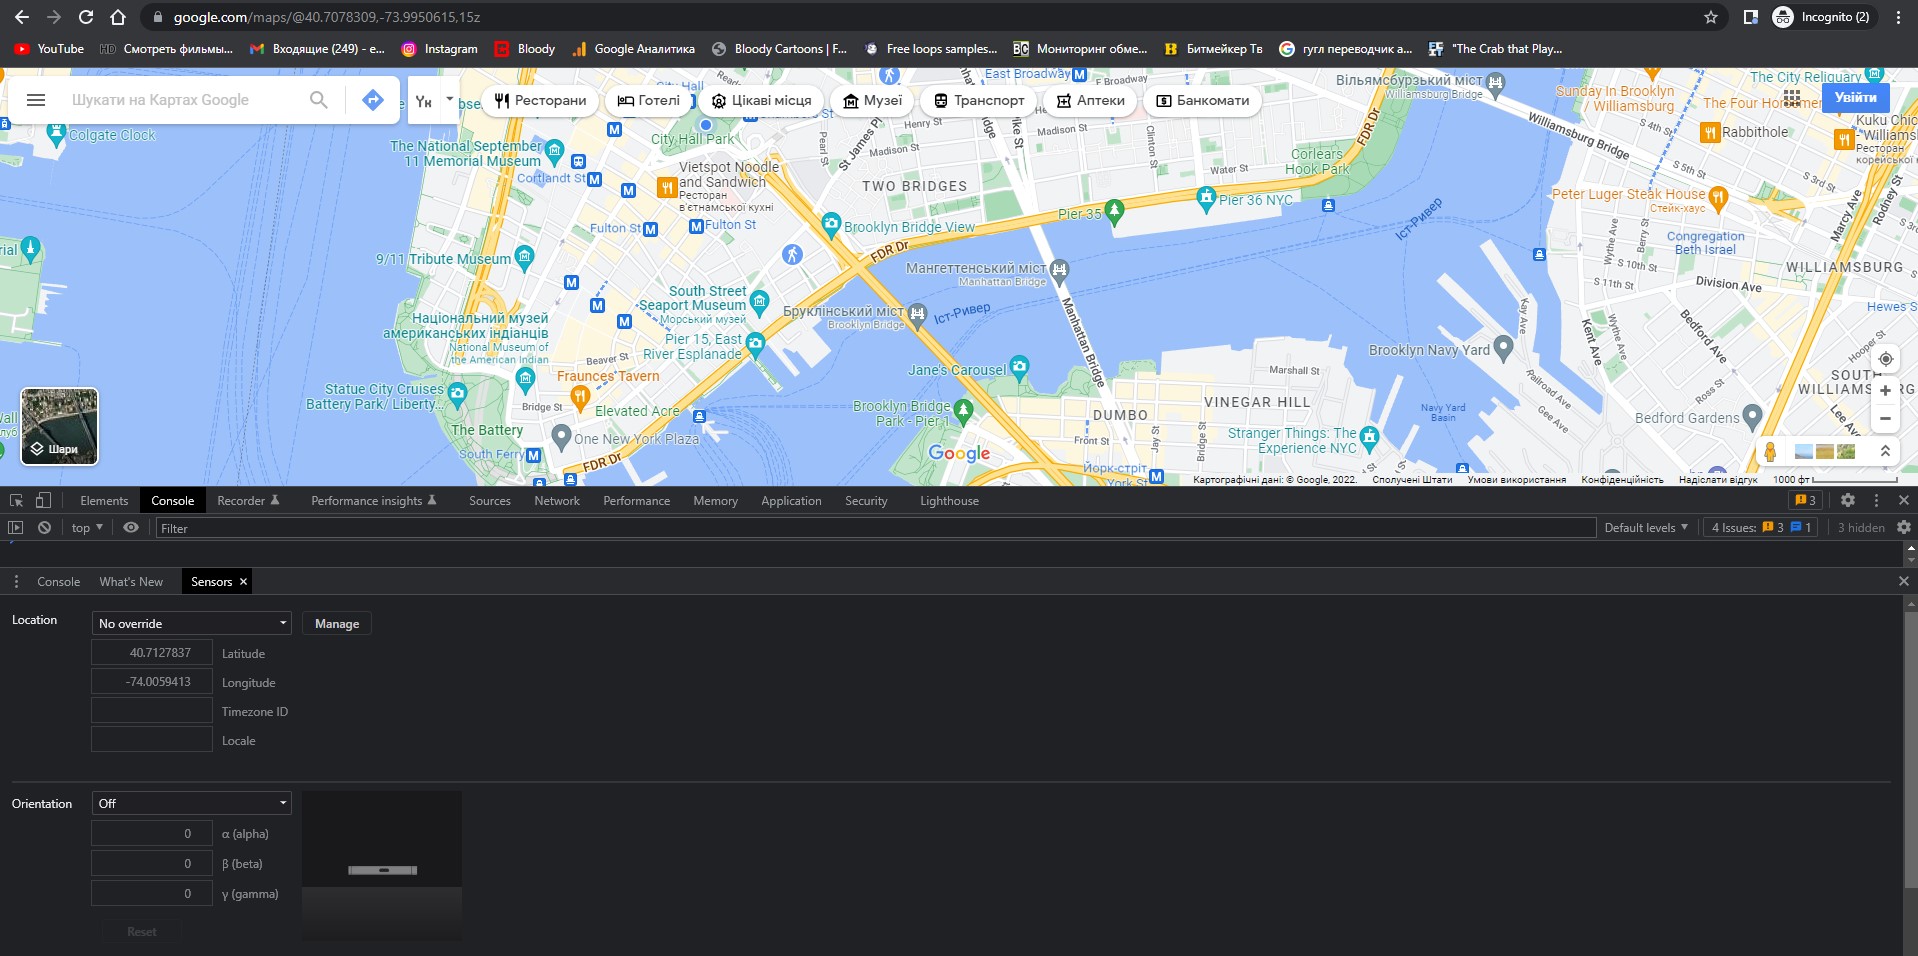Open DevTools settings gear
Screen dimensions: 1918x956
coord(1848,500)
